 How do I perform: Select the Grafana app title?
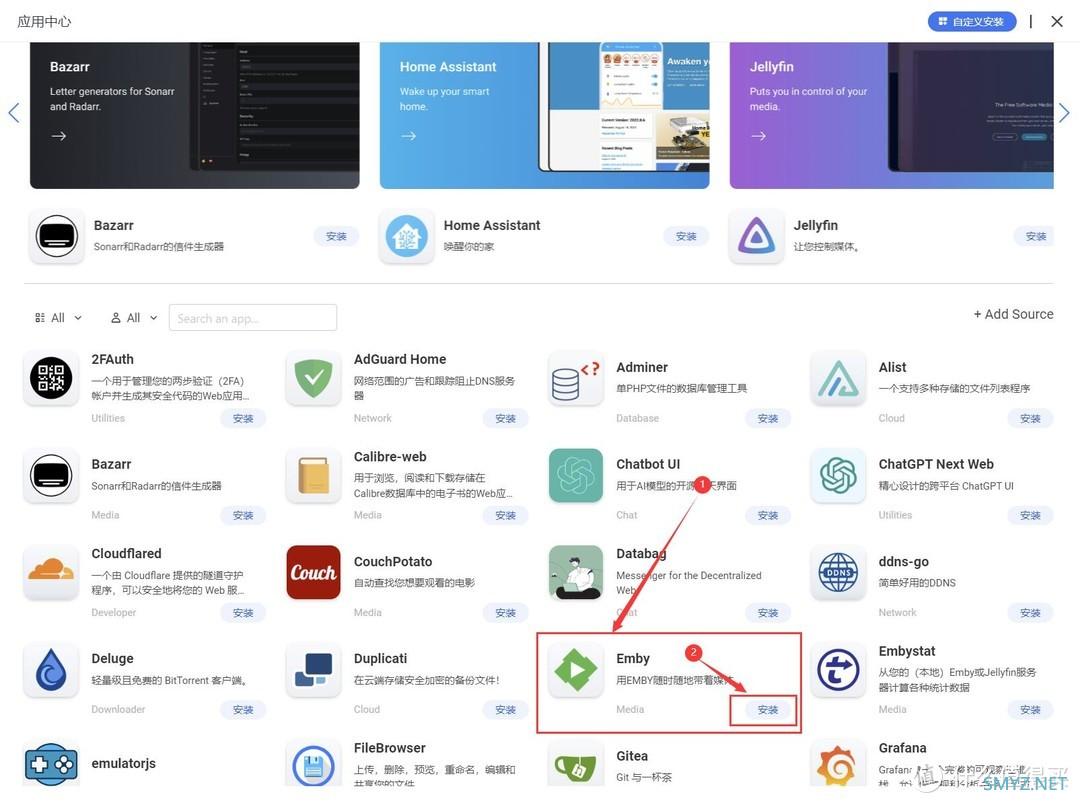902,748
